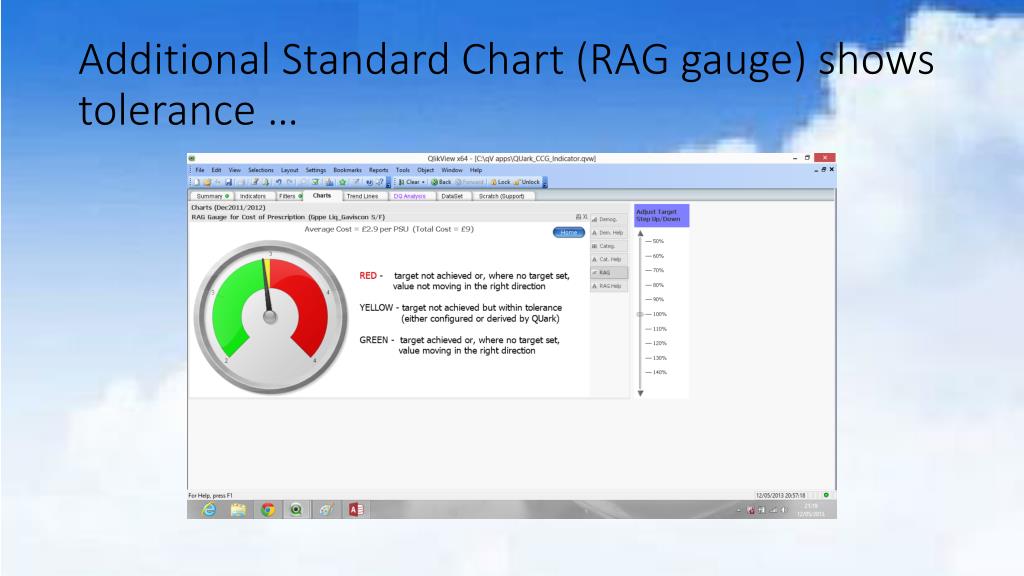Screen dimensions: 1024x576
Task: Switch to the Indicators sheet tab
Action: pos(253,196)
